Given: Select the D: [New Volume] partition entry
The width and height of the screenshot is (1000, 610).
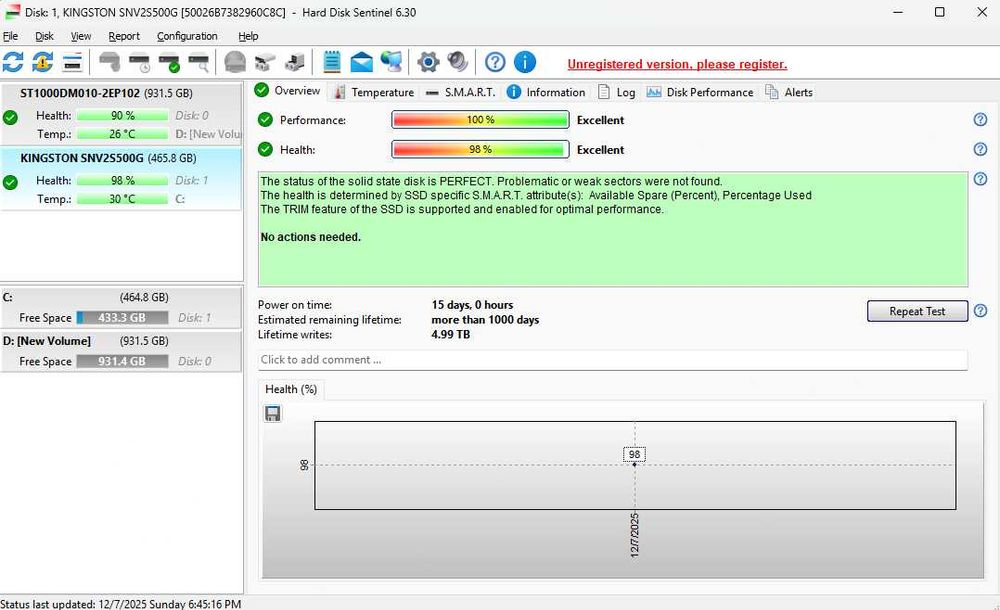Looking at the screenshot, I should point(121,351).
